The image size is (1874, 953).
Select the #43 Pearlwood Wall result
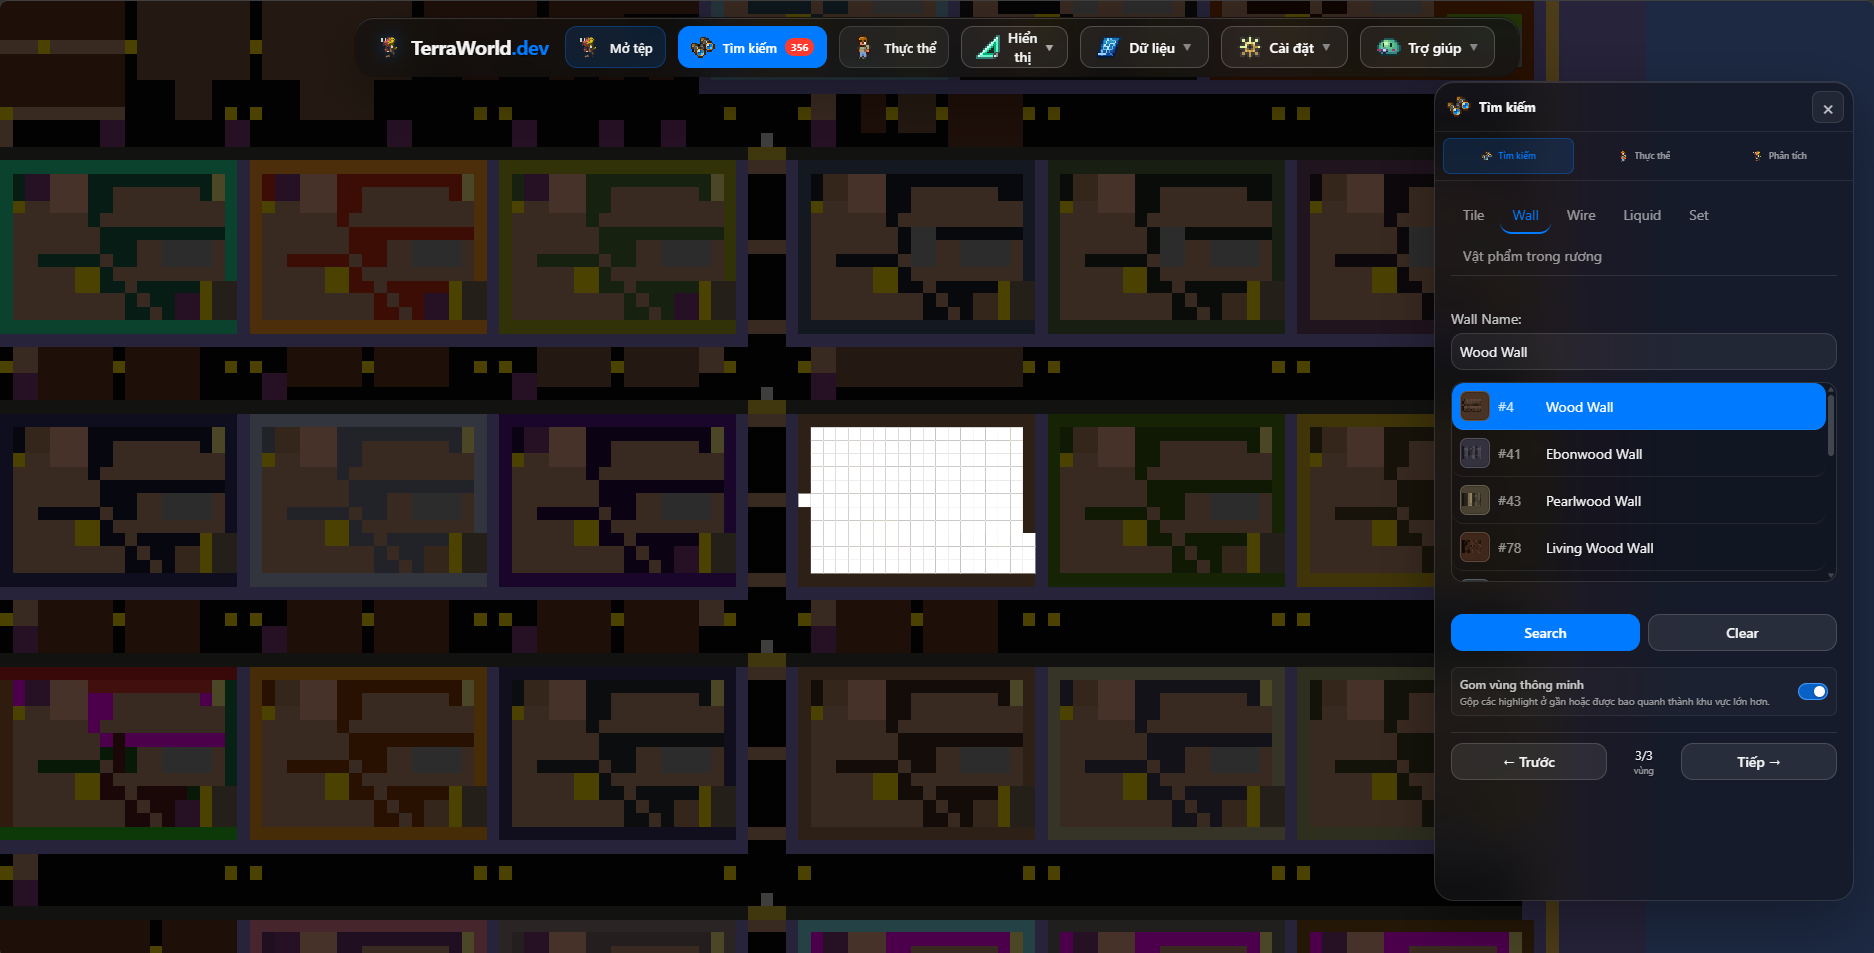click(1638, 501)
